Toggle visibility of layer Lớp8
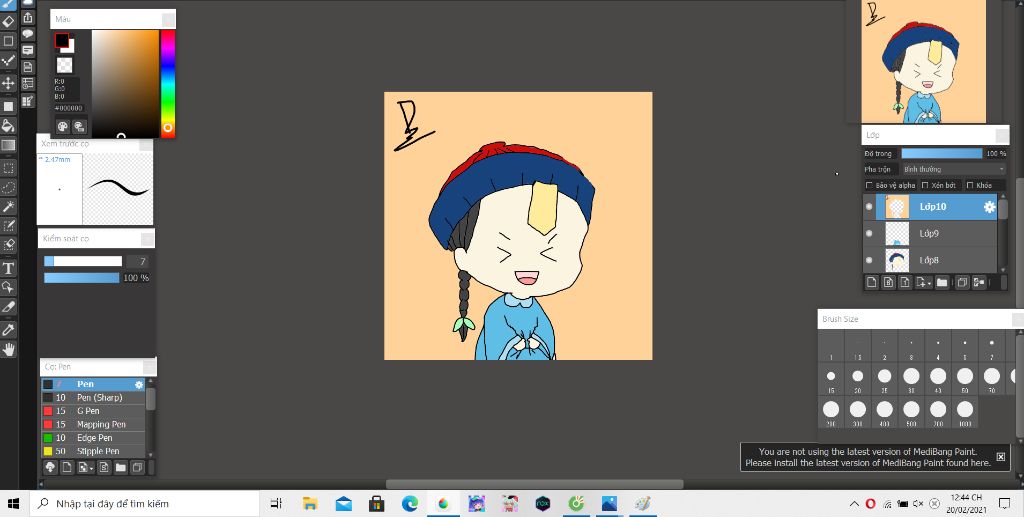This screenshot has height=517, width=1024. click(869, 260)
